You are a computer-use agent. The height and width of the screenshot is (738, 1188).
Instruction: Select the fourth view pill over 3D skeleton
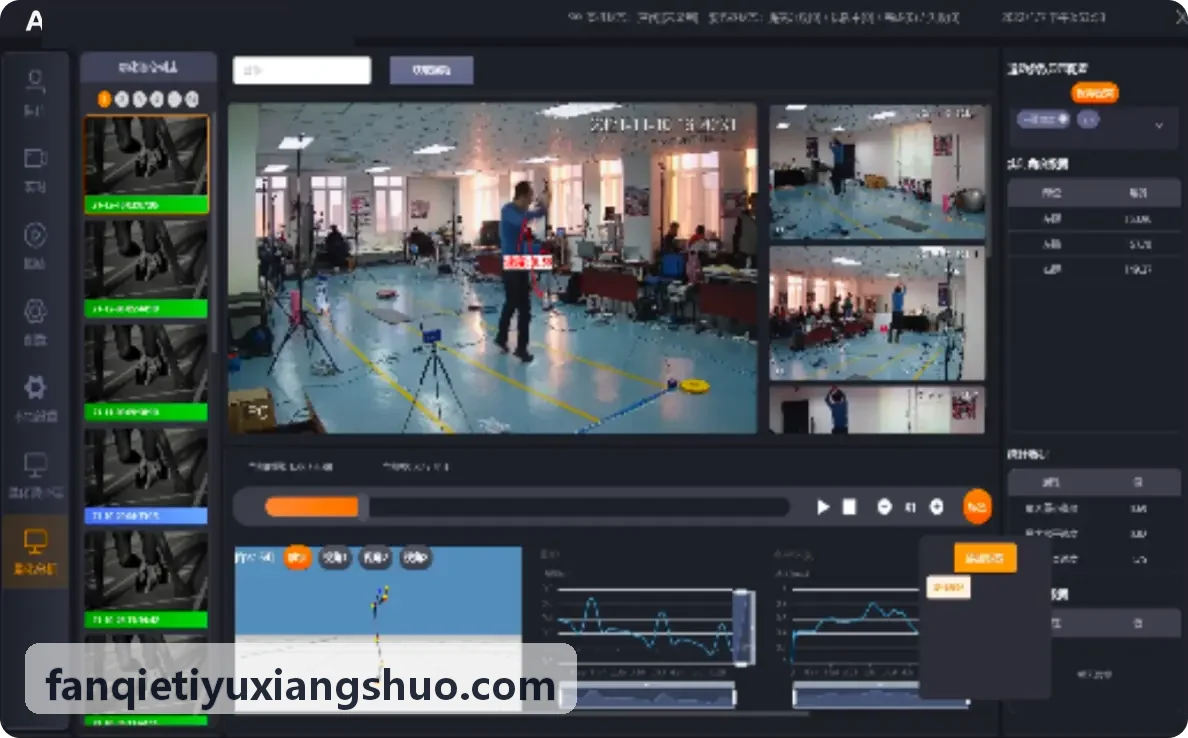[x=415, y=558]
